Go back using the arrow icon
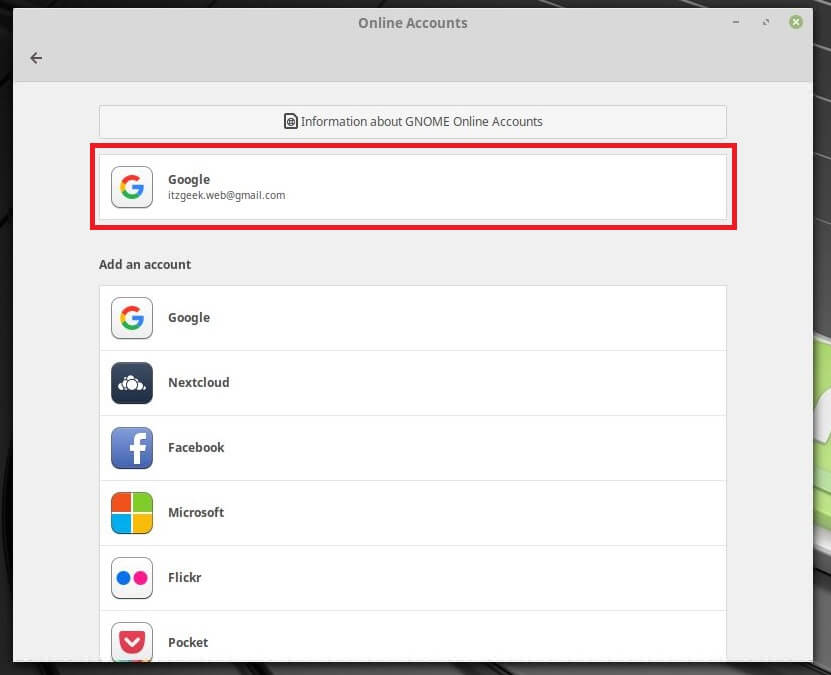Viewport: 831px width, 675px height. point(36,58)
